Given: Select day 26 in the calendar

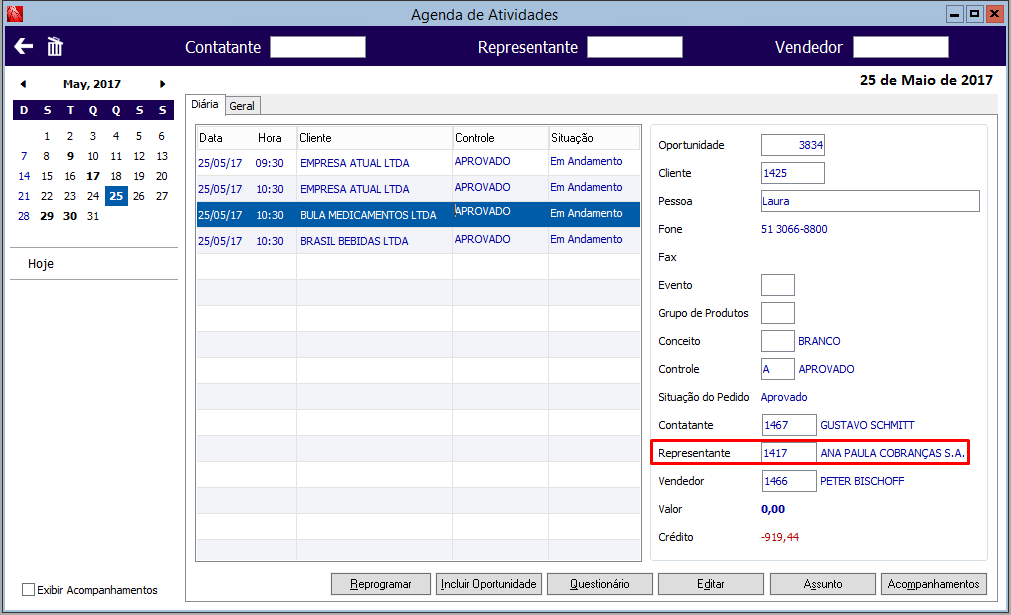Looking at the screenshot, I should [x=139, y=196].
